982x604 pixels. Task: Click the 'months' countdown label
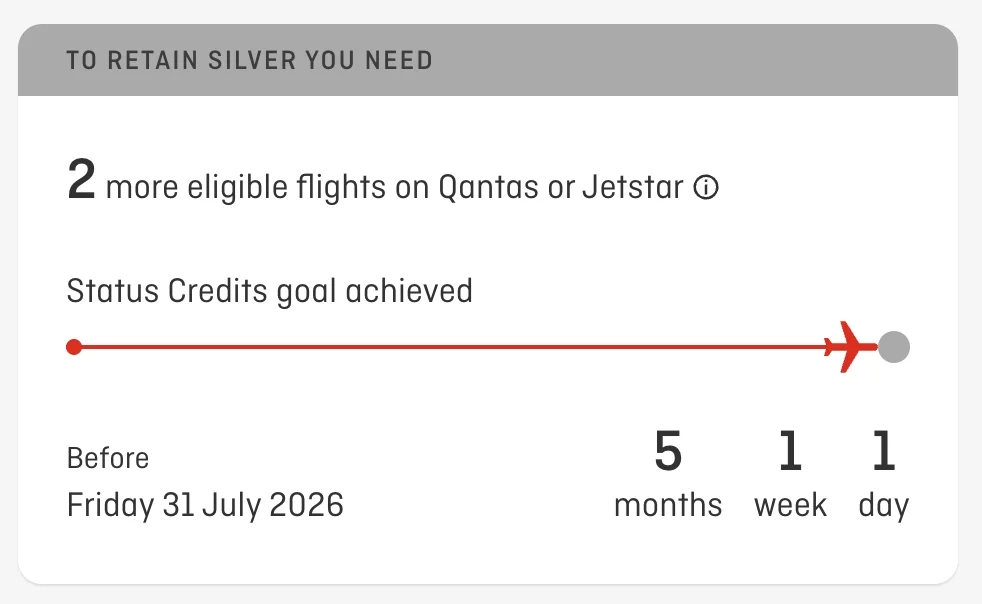coord(668,505)
